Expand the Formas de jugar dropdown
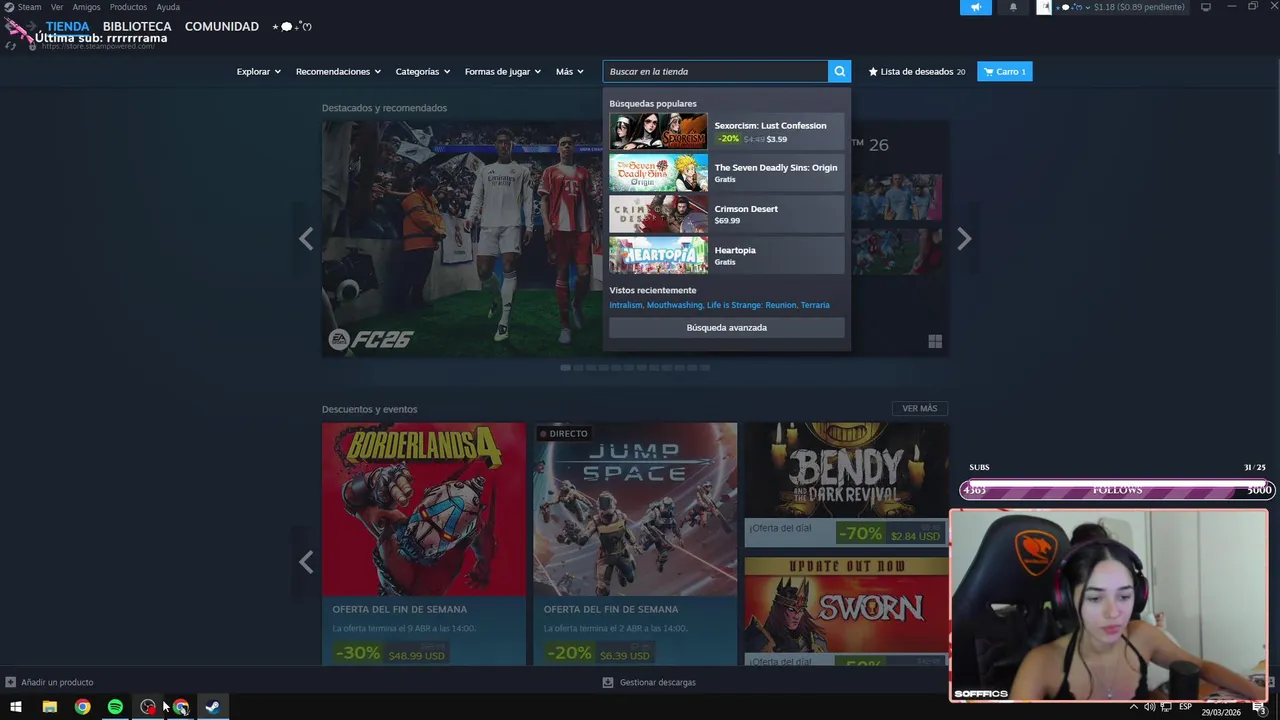This screenshot has height=720, width=1280. (503, 72)
